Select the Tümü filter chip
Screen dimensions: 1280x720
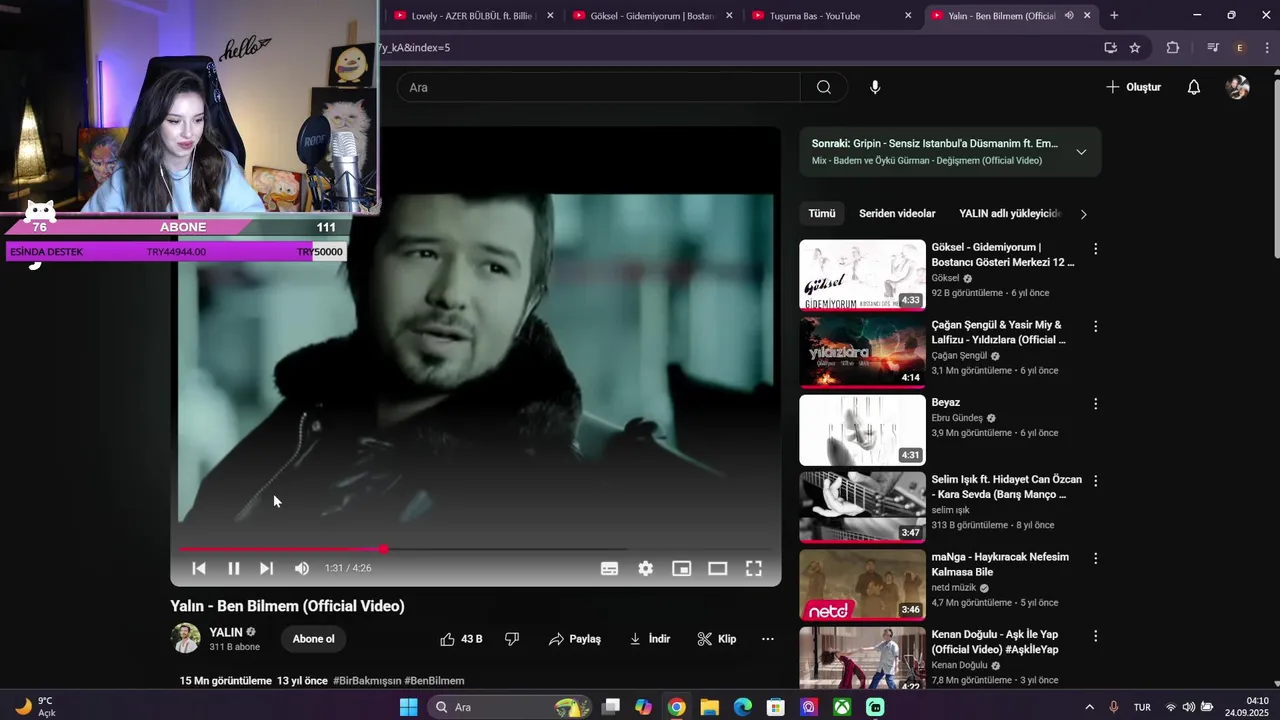point(822,214)
